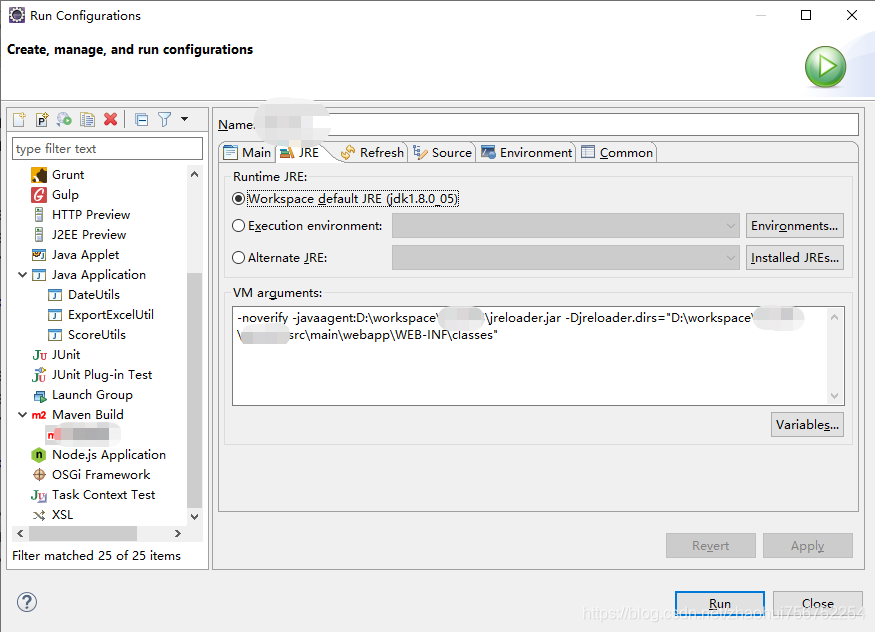Run the configuration with Run button
The image size is (875, 632).
coord(720,604)
